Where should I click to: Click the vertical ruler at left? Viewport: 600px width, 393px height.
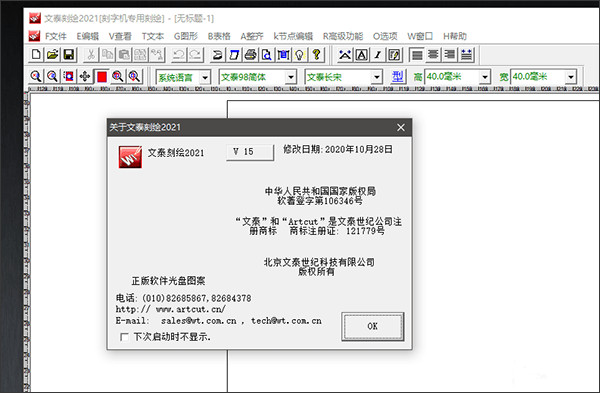click(x=26, y=241)
